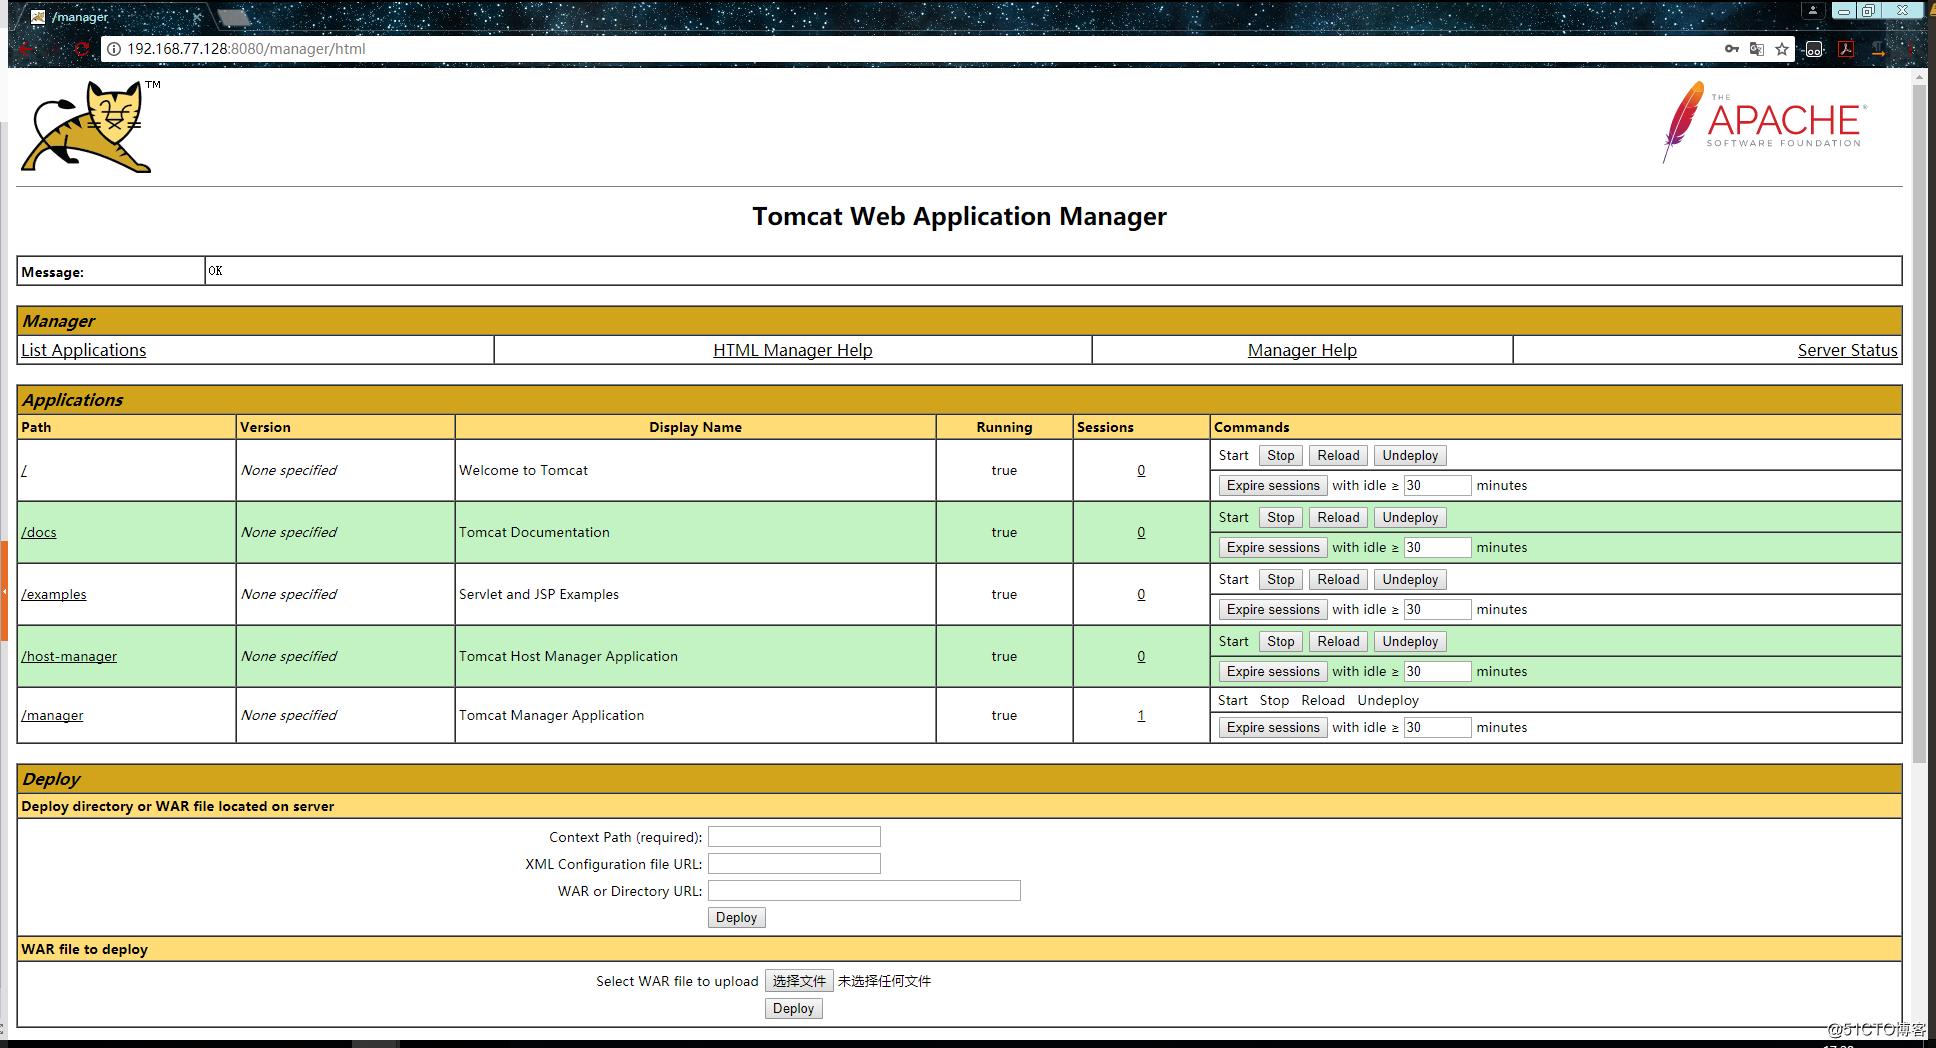
Task: Click idle minutes field for /host-manager
Action: tap(1437, 671)
